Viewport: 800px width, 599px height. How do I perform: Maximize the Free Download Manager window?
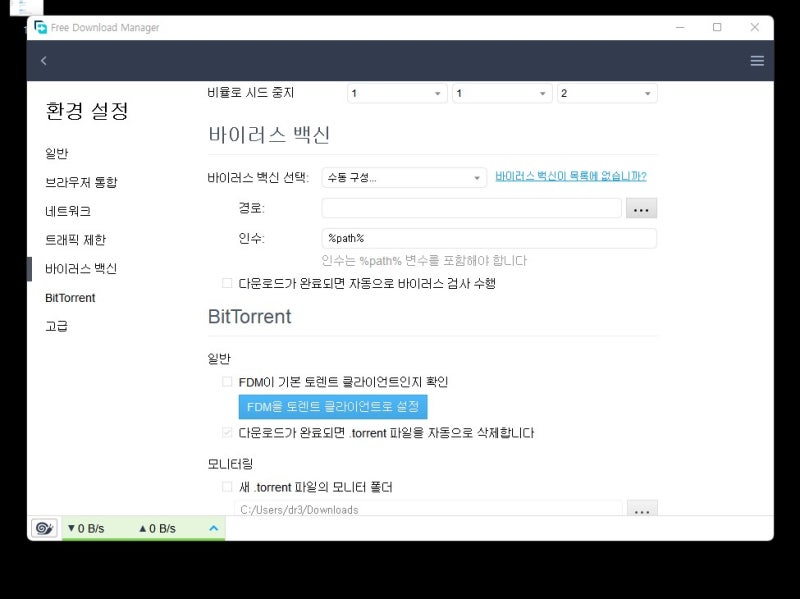[x=717, y=27]
